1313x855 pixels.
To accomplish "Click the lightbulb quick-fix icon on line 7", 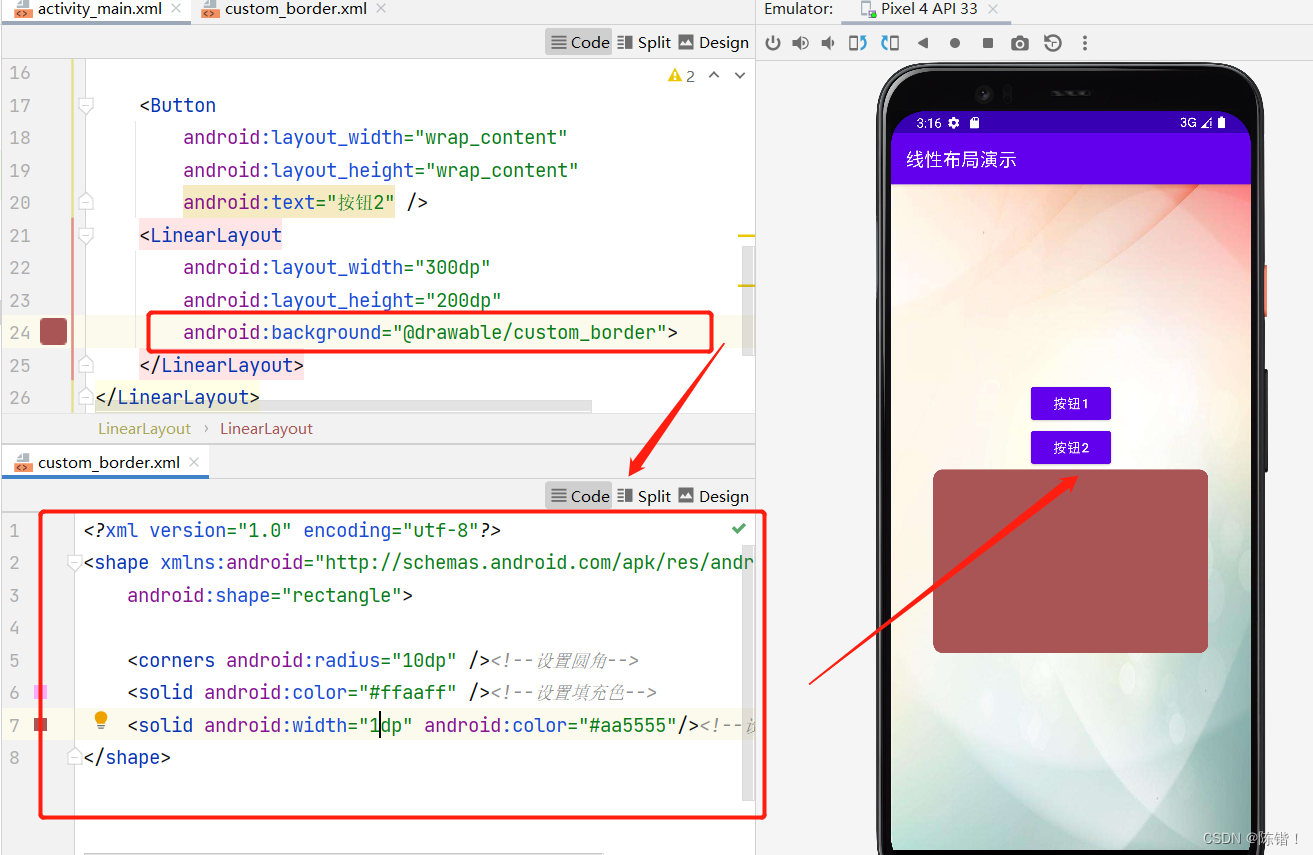I will pyautogui.click(x=101, y=720).
